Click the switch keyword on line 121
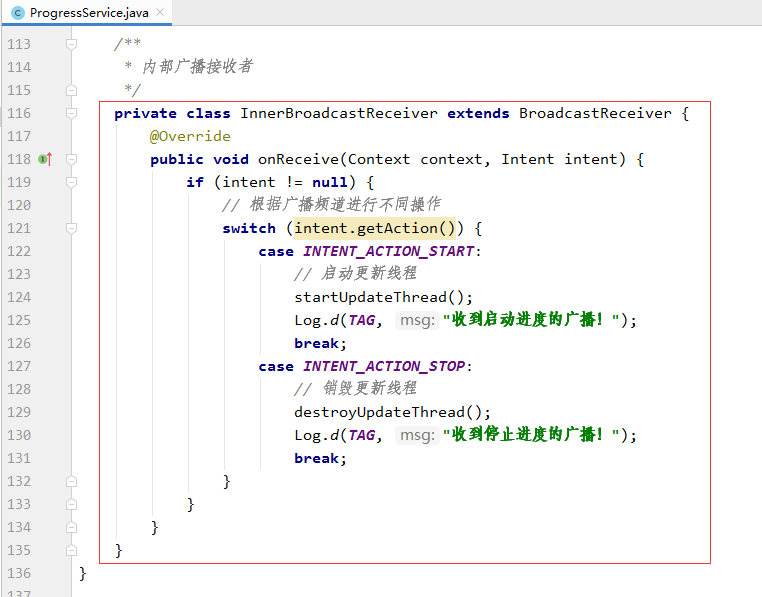Screen dimensions: 762x597 [x=249, y=228]
